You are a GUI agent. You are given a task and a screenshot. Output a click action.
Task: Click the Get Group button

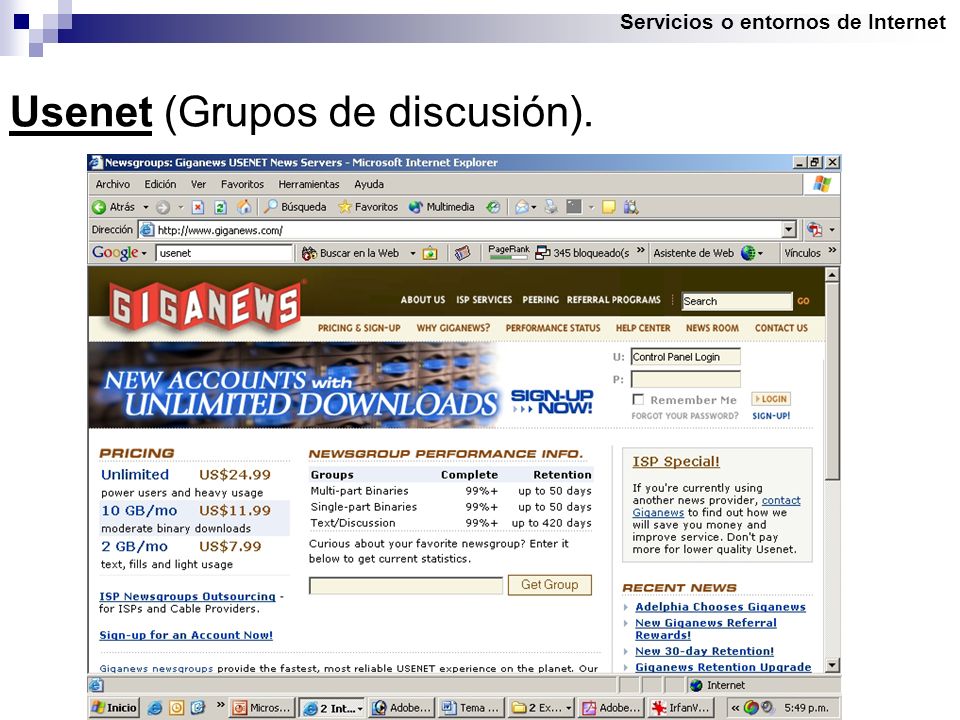(550, 585)
